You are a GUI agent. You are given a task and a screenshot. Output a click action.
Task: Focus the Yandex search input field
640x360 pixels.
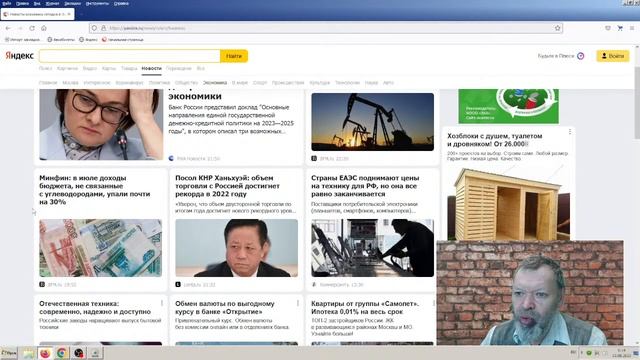point(129,56)
